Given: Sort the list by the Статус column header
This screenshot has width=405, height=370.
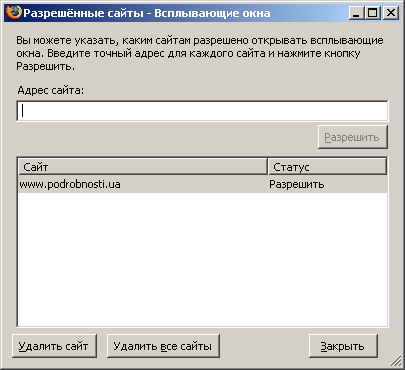Looking at the screenshot, I should 327,167.
